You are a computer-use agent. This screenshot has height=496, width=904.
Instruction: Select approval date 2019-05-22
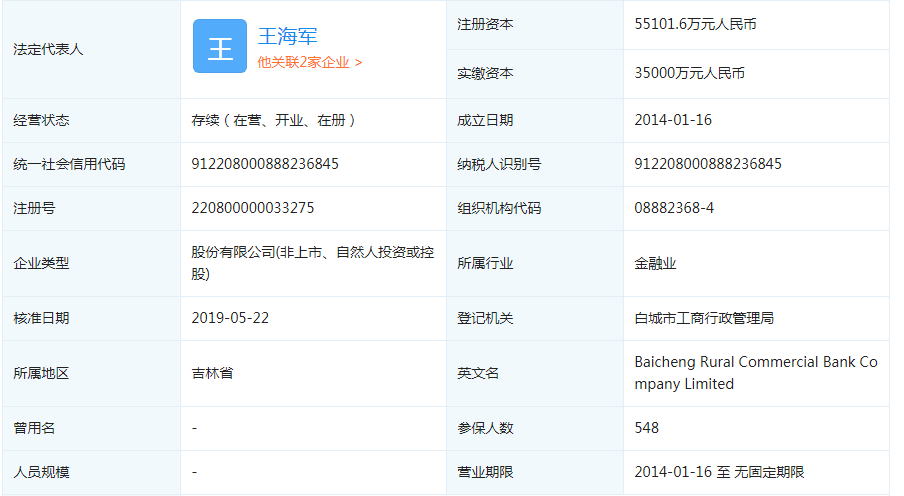(230, 318)
